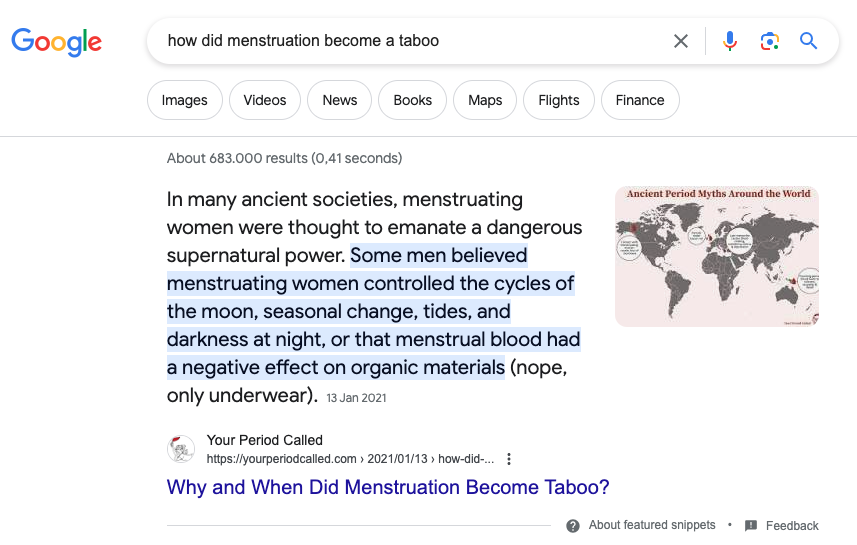857x545 pixels.
Task: Open 'Why and When Did Menstruation Become Taboo?'
Action: tap(388, 487)
